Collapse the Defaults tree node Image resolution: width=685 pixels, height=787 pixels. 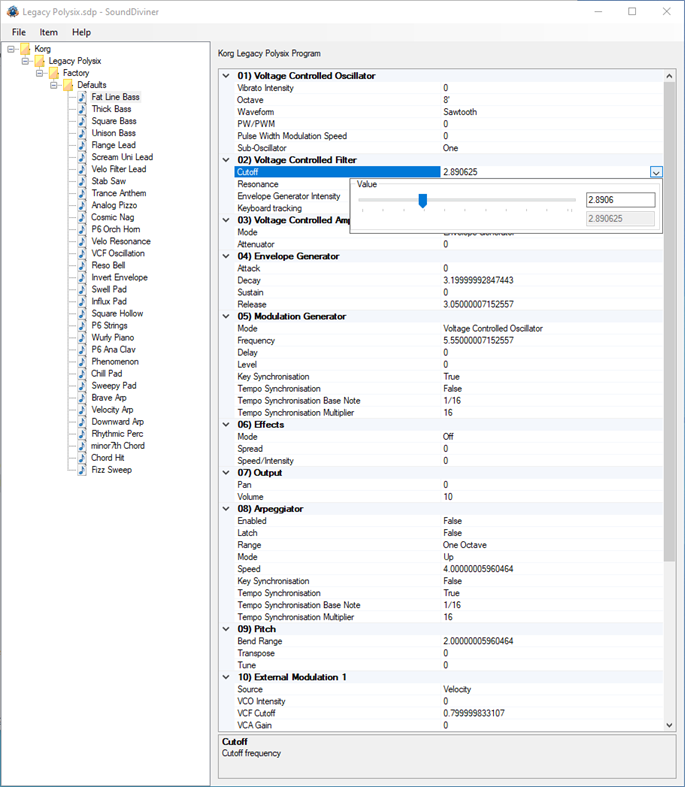point(54,85)
